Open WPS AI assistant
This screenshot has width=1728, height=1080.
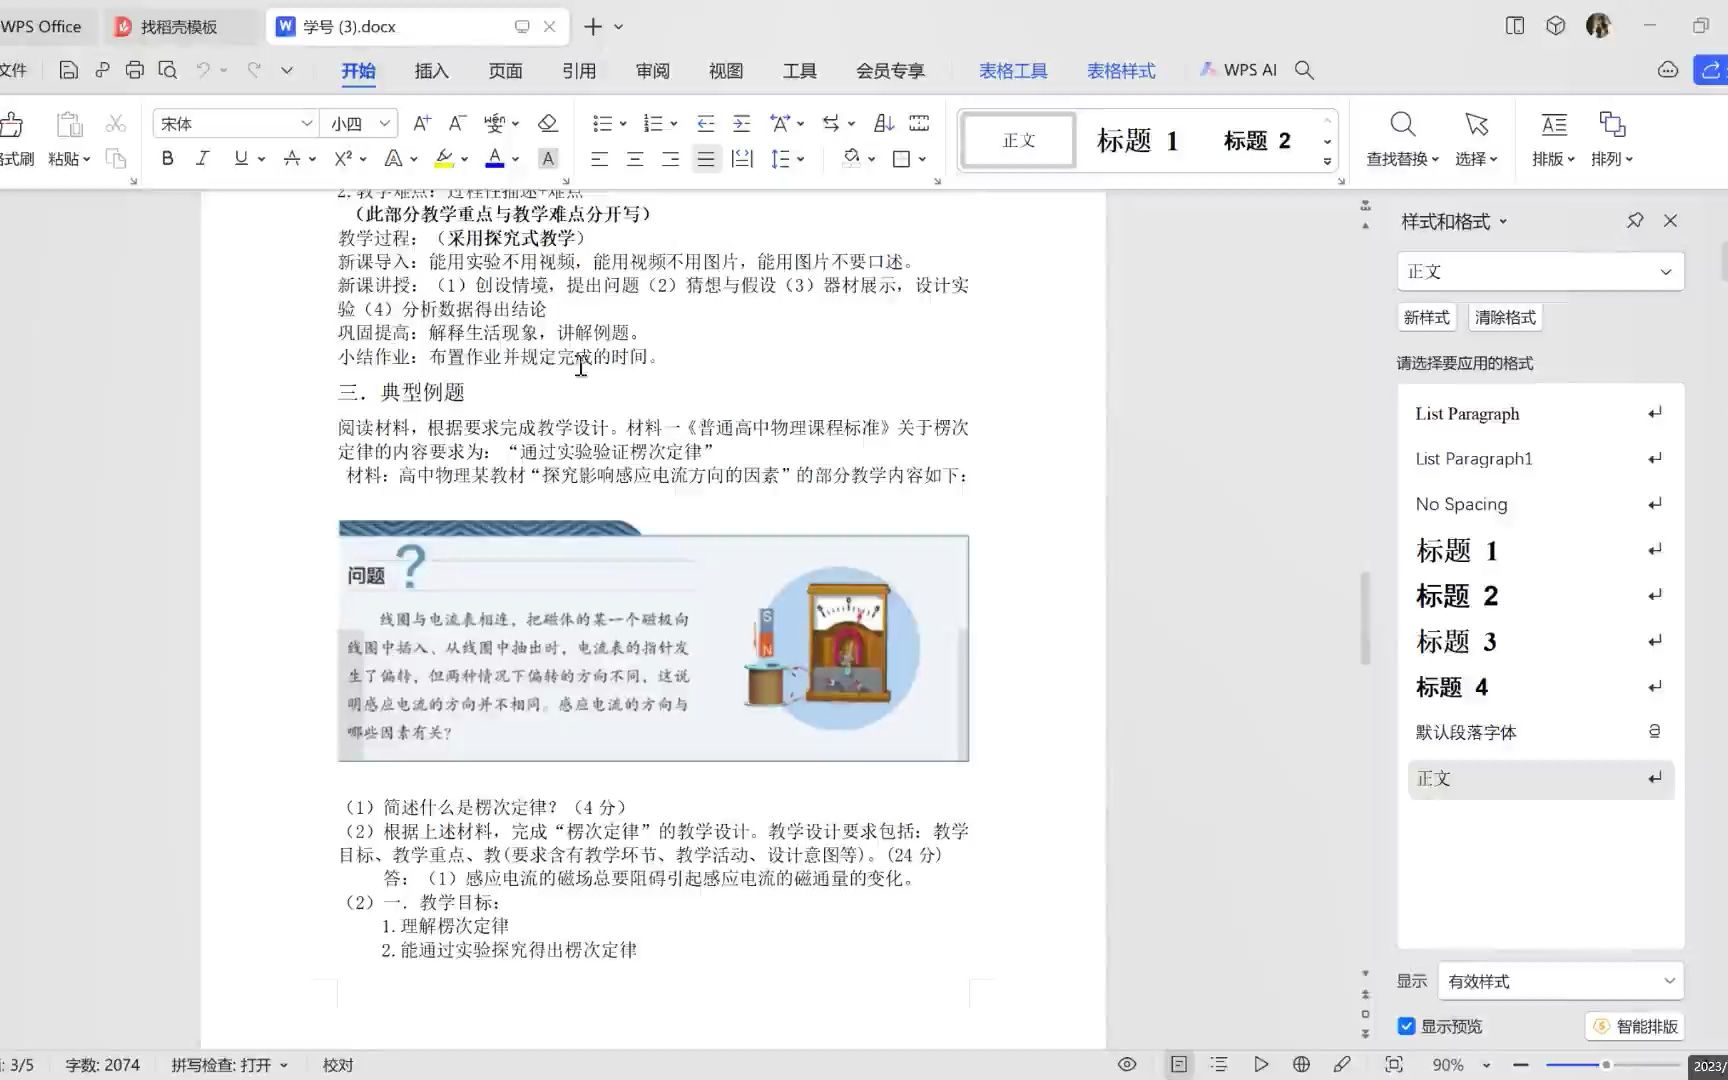[1240, 70]
